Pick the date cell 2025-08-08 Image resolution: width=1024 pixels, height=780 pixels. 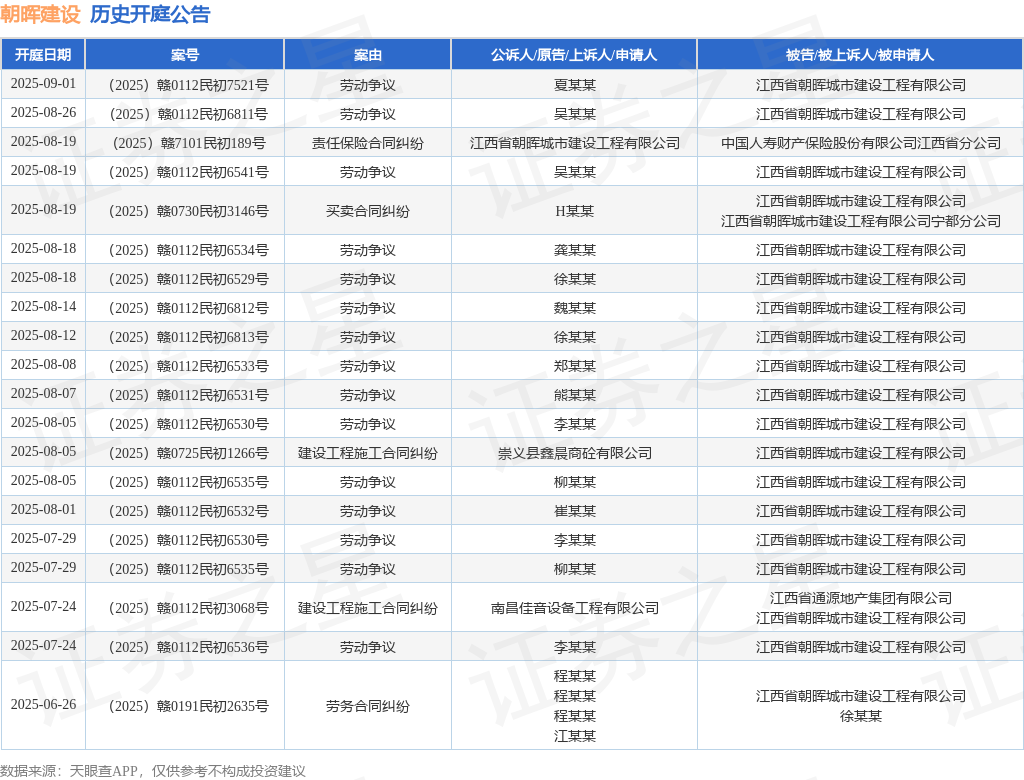click(43, 364)
